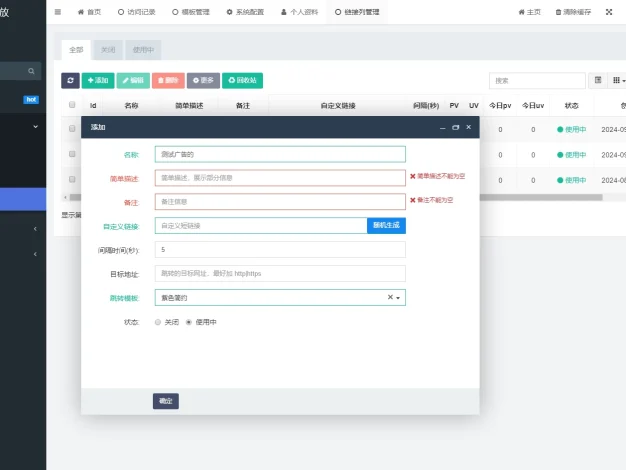Click the 间隔时间(秒) input field
The image size is (626, 470).
(280, 250)
